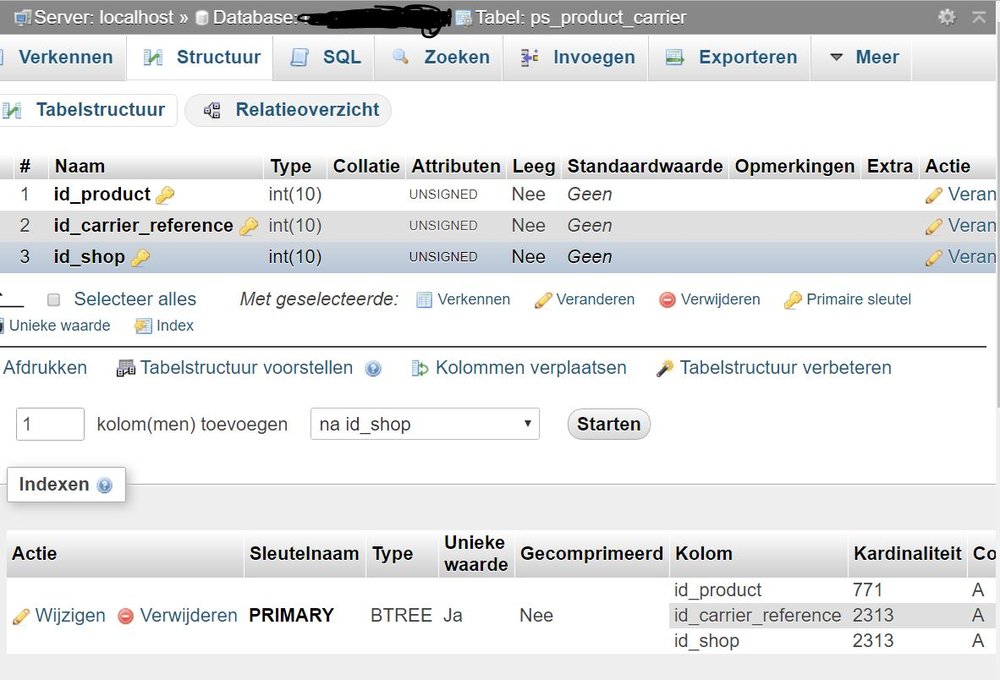Click the Tabelstructuur verbeteren wand icon
This screenshot has height=680, width=1000.
click(665, 369)
